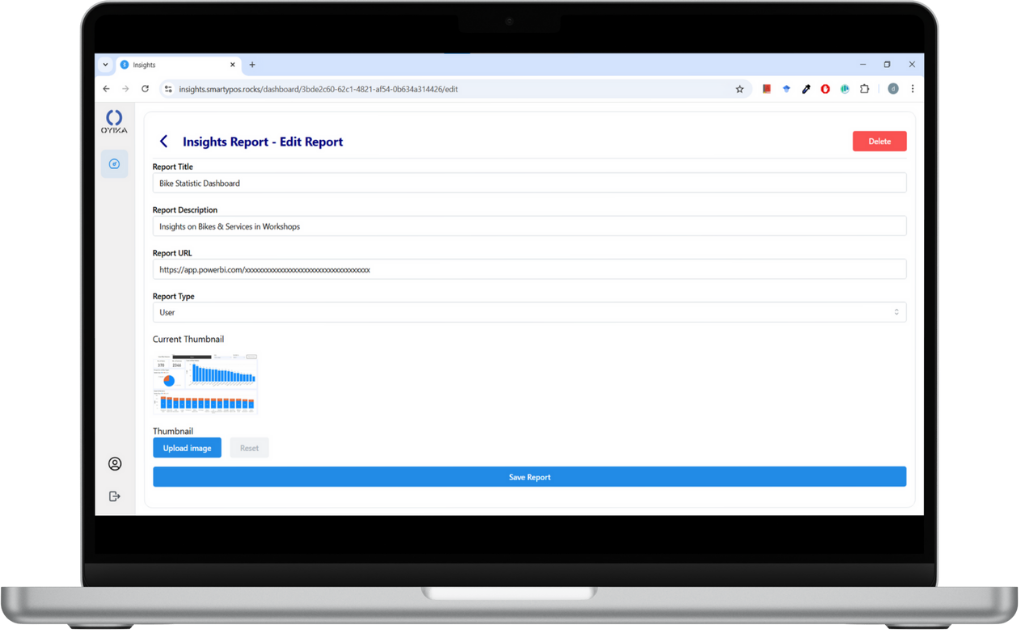This screenshot has width=1019, height=630.
Task: Click into the Report Title field
Action: tap(529, 183)
